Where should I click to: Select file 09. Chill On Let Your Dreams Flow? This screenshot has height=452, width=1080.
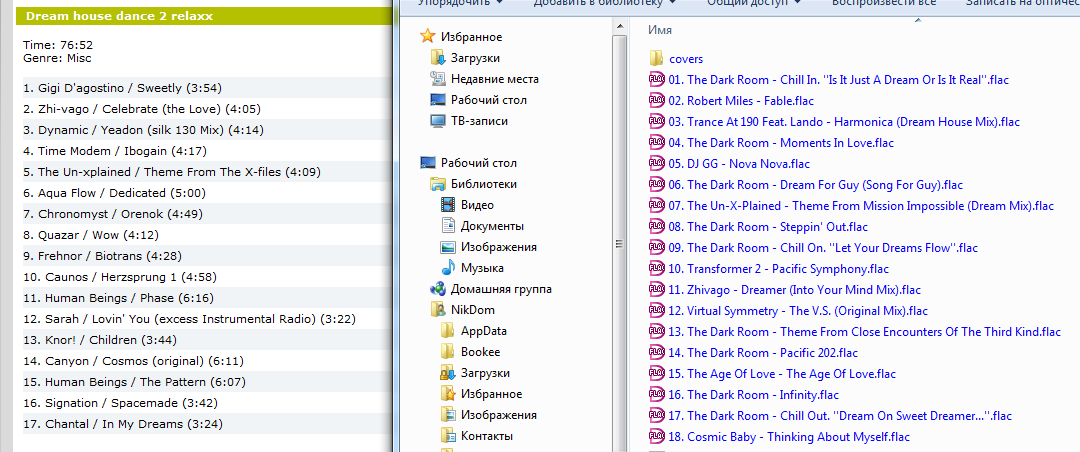[823, 247]
